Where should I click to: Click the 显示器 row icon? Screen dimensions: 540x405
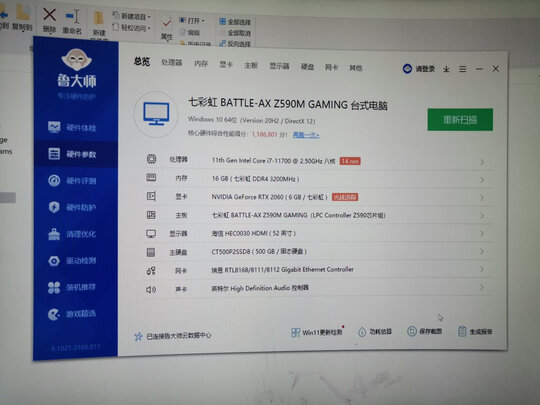click(x=151, y=233)
